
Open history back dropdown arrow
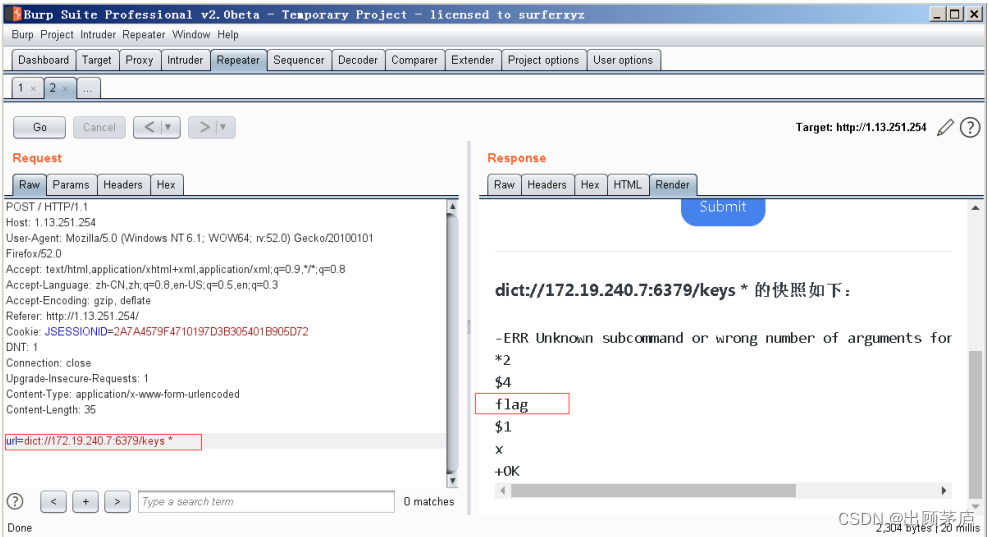pos(168,127)
